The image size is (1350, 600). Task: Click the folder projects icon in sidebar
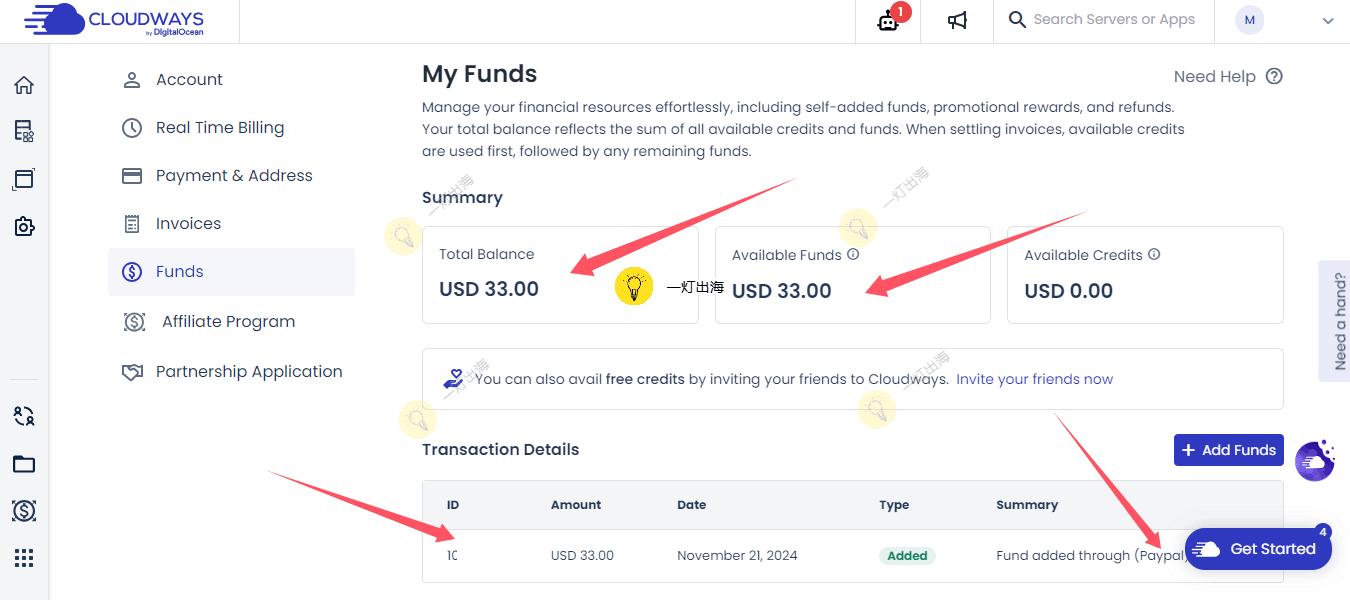point(24,464)
